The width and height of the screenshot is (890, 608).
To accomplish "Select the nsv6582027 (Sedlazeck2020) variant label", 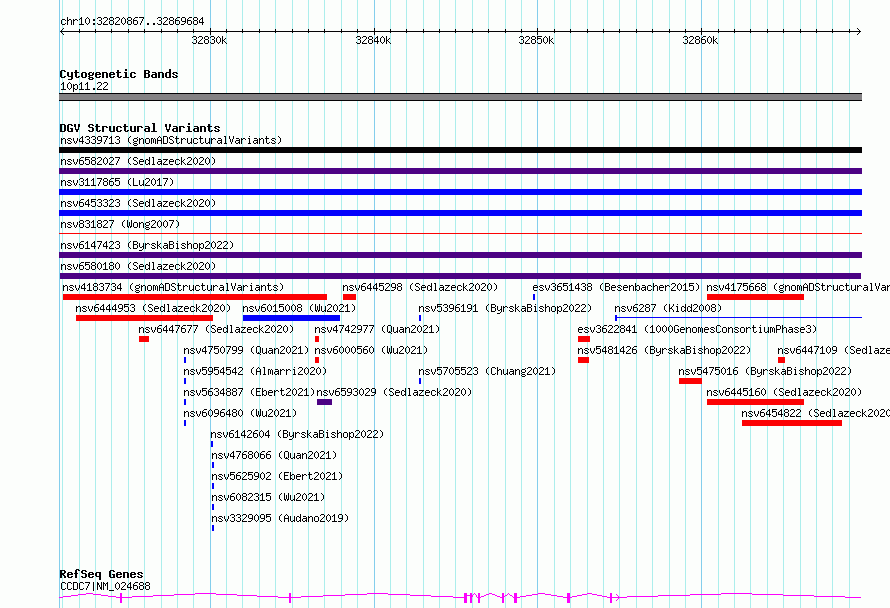I will (x=138, y=161).
